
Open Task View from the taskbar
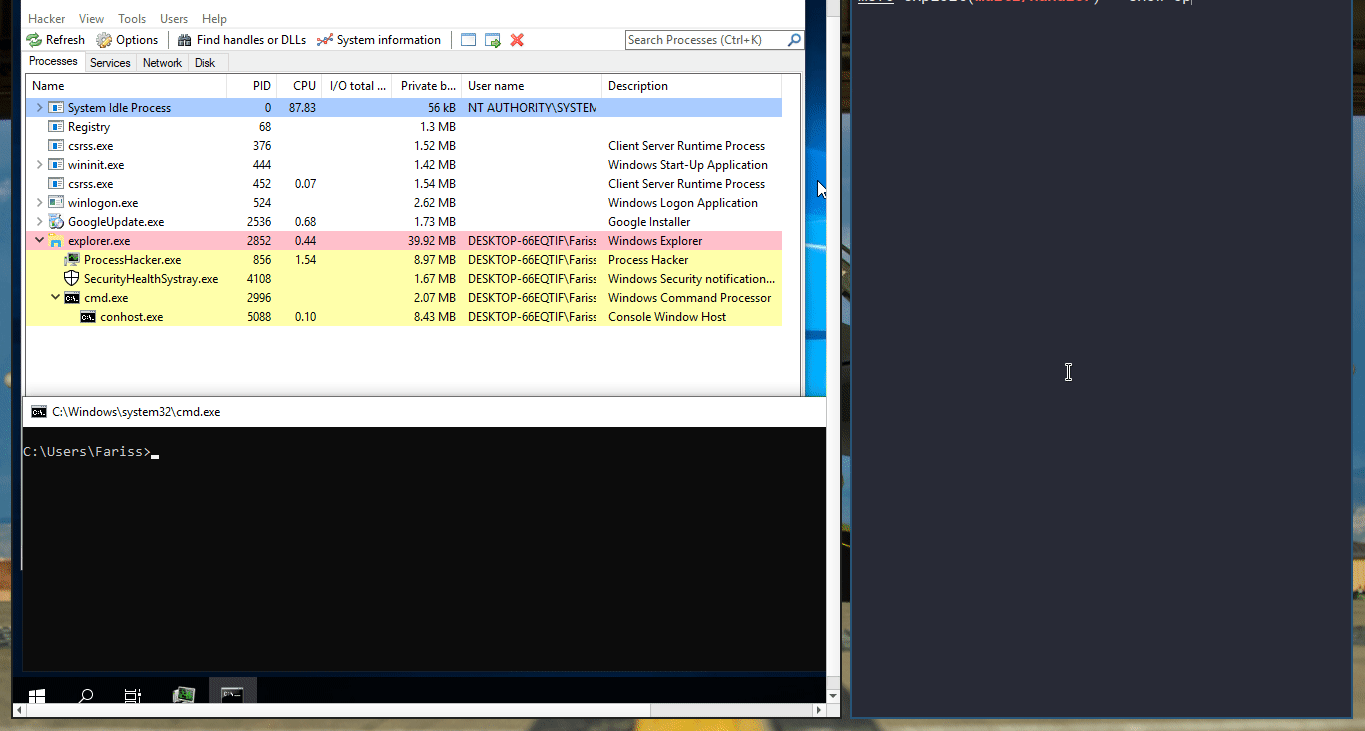(133, 696)
